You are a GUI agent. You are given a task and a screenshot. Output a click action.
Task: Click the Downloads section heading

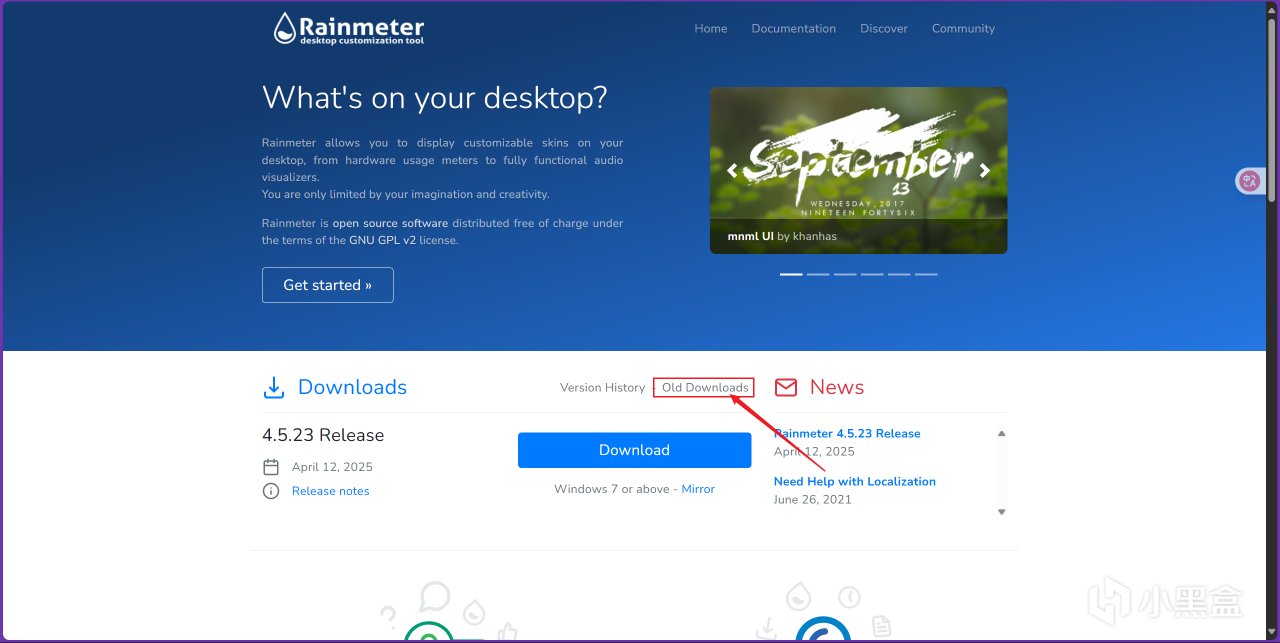click(352, 387)
